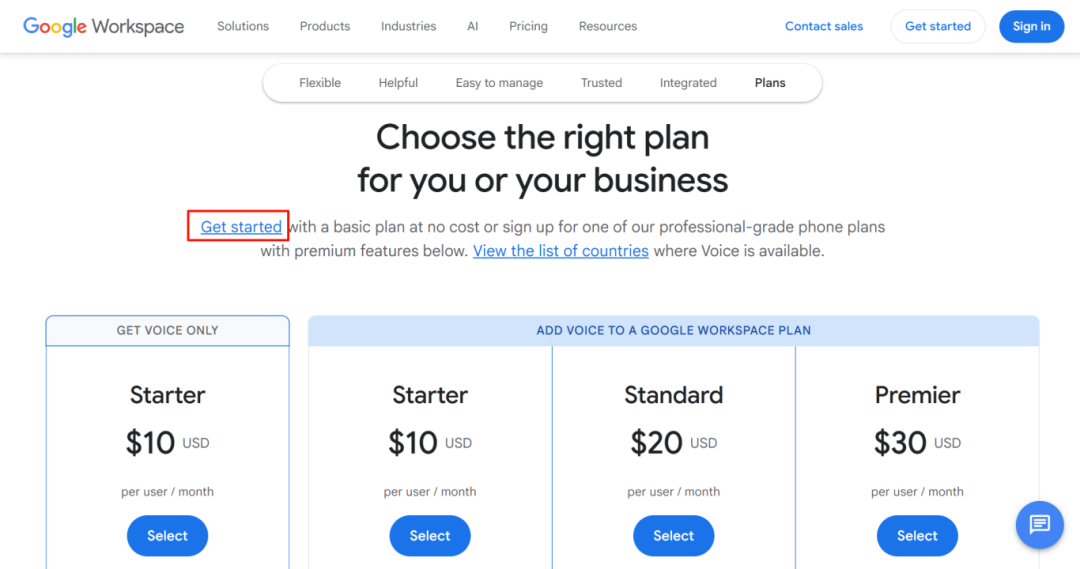The image size is (1080, 569).
Task: Open View the list of countries link
Action: click(561, 251)
